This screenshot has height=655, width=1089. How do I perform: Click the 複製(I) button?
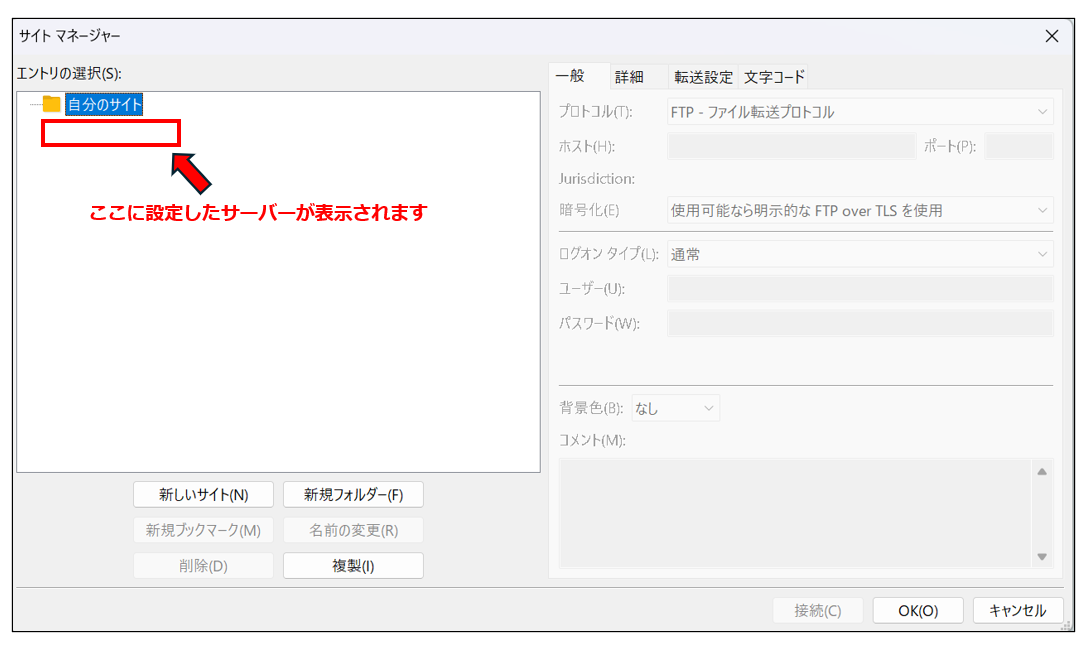354,566
